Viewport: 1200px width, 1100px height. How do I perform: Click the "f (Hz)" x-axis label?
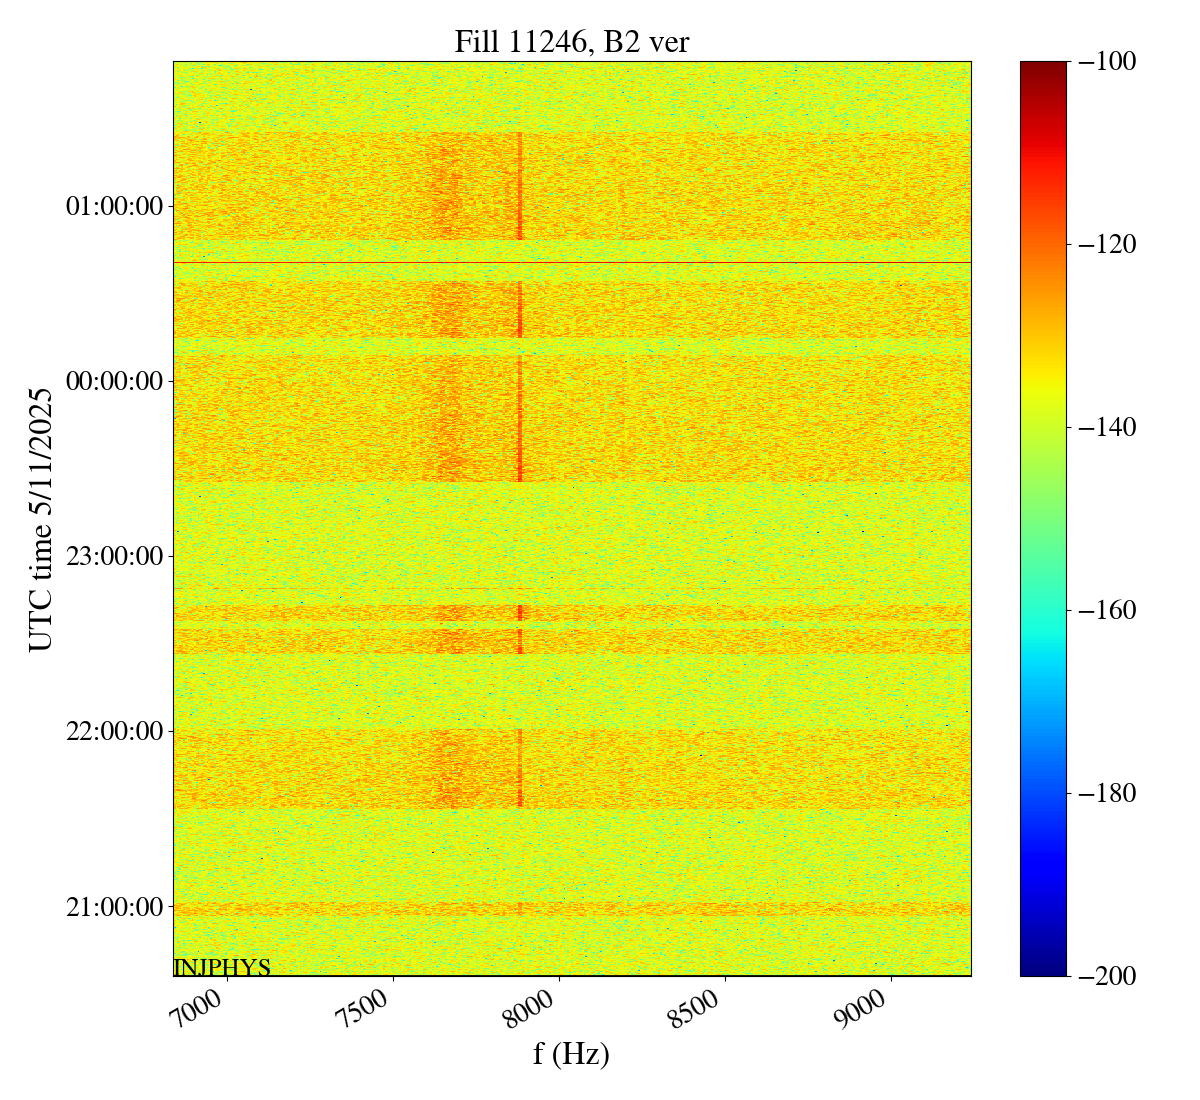(x=571, y=1054)
